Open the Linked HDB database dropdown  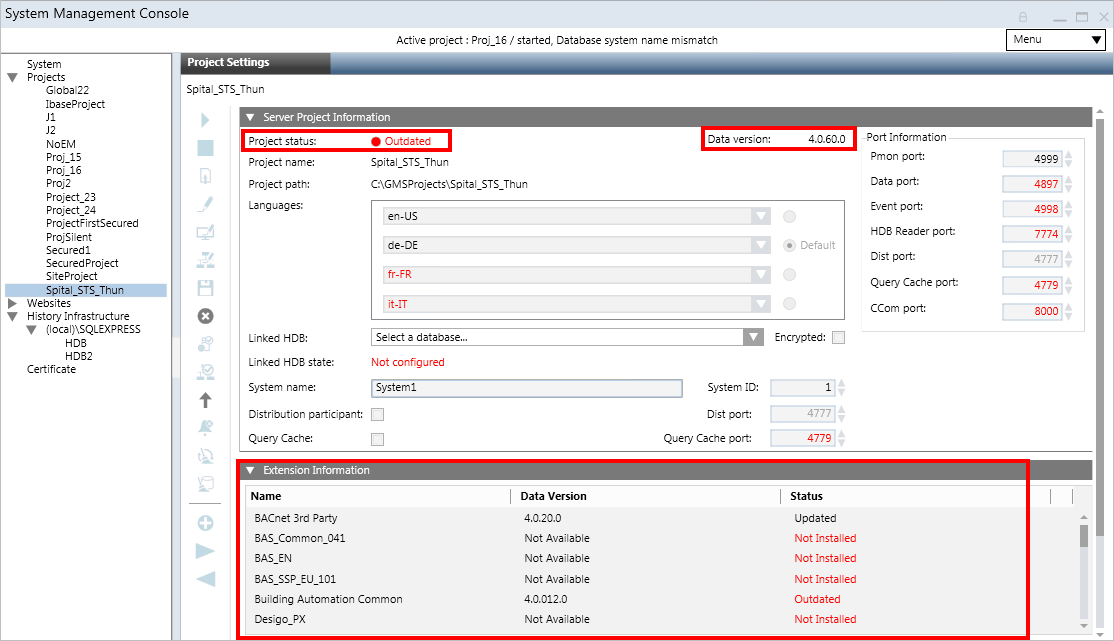754,338
